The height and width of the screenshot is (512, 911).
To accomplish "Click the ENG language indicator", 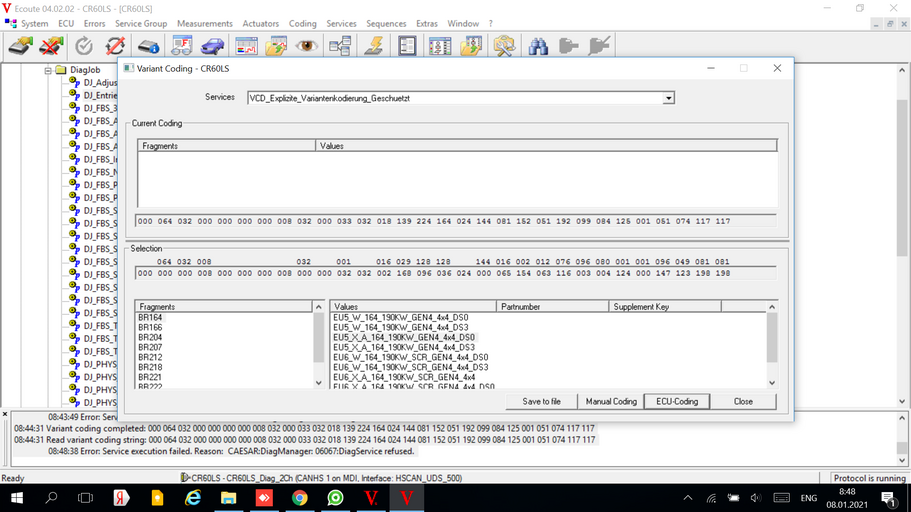I will coord(809,498).
